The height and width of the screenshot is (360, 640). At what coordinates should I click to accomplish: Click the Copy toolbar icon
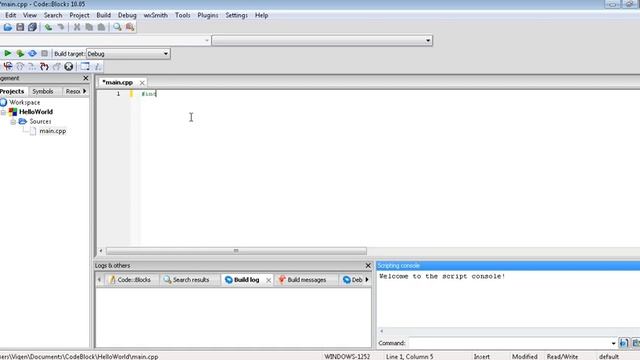(x=89, y=27)
